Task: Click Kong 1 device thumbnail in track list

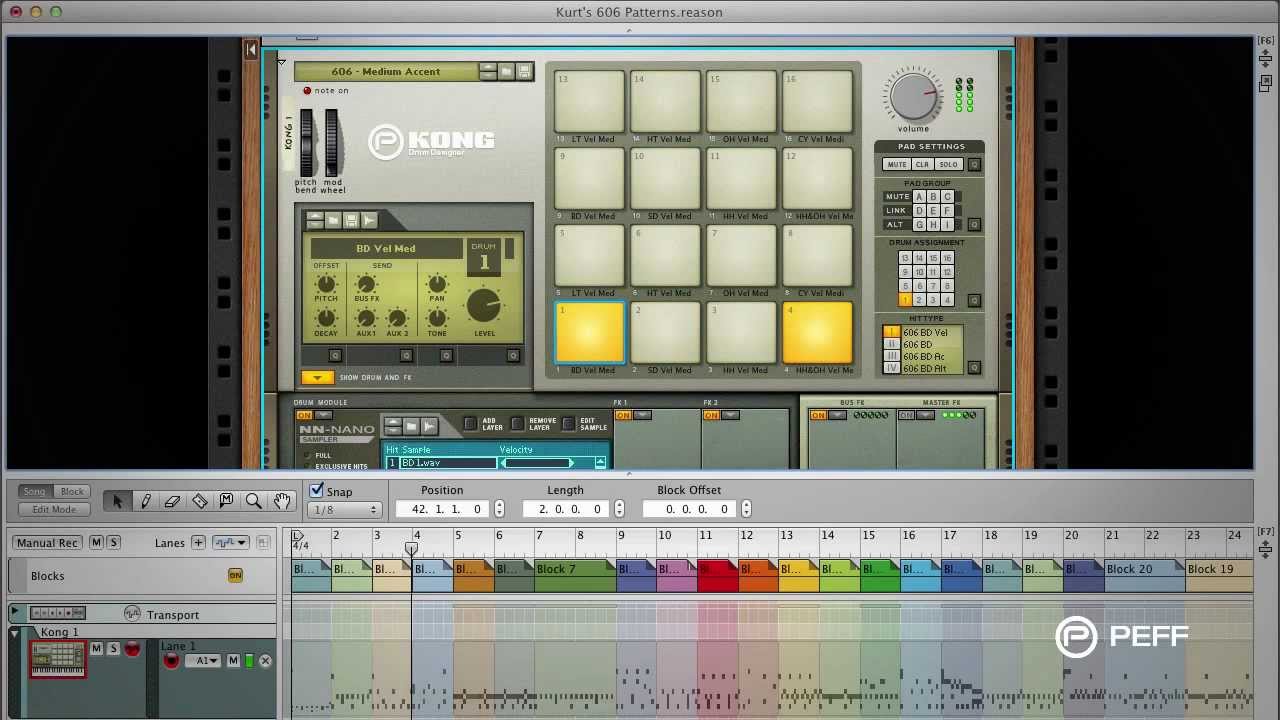Action: 58,658
